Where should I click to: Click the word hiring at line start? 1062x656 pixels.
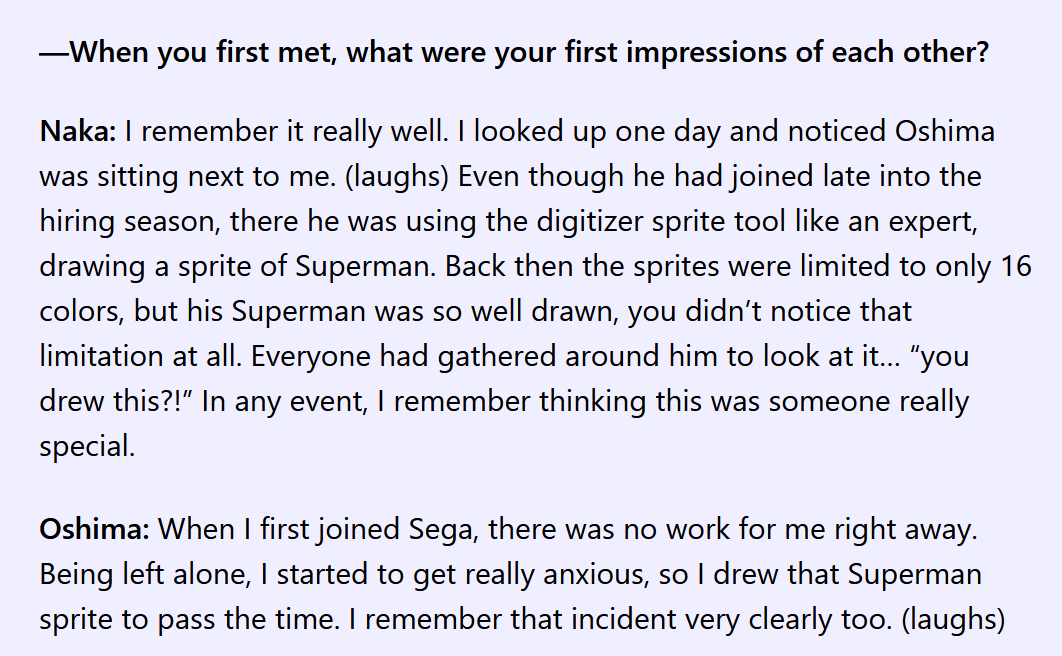pyautogui.click(x=77, y=221)
